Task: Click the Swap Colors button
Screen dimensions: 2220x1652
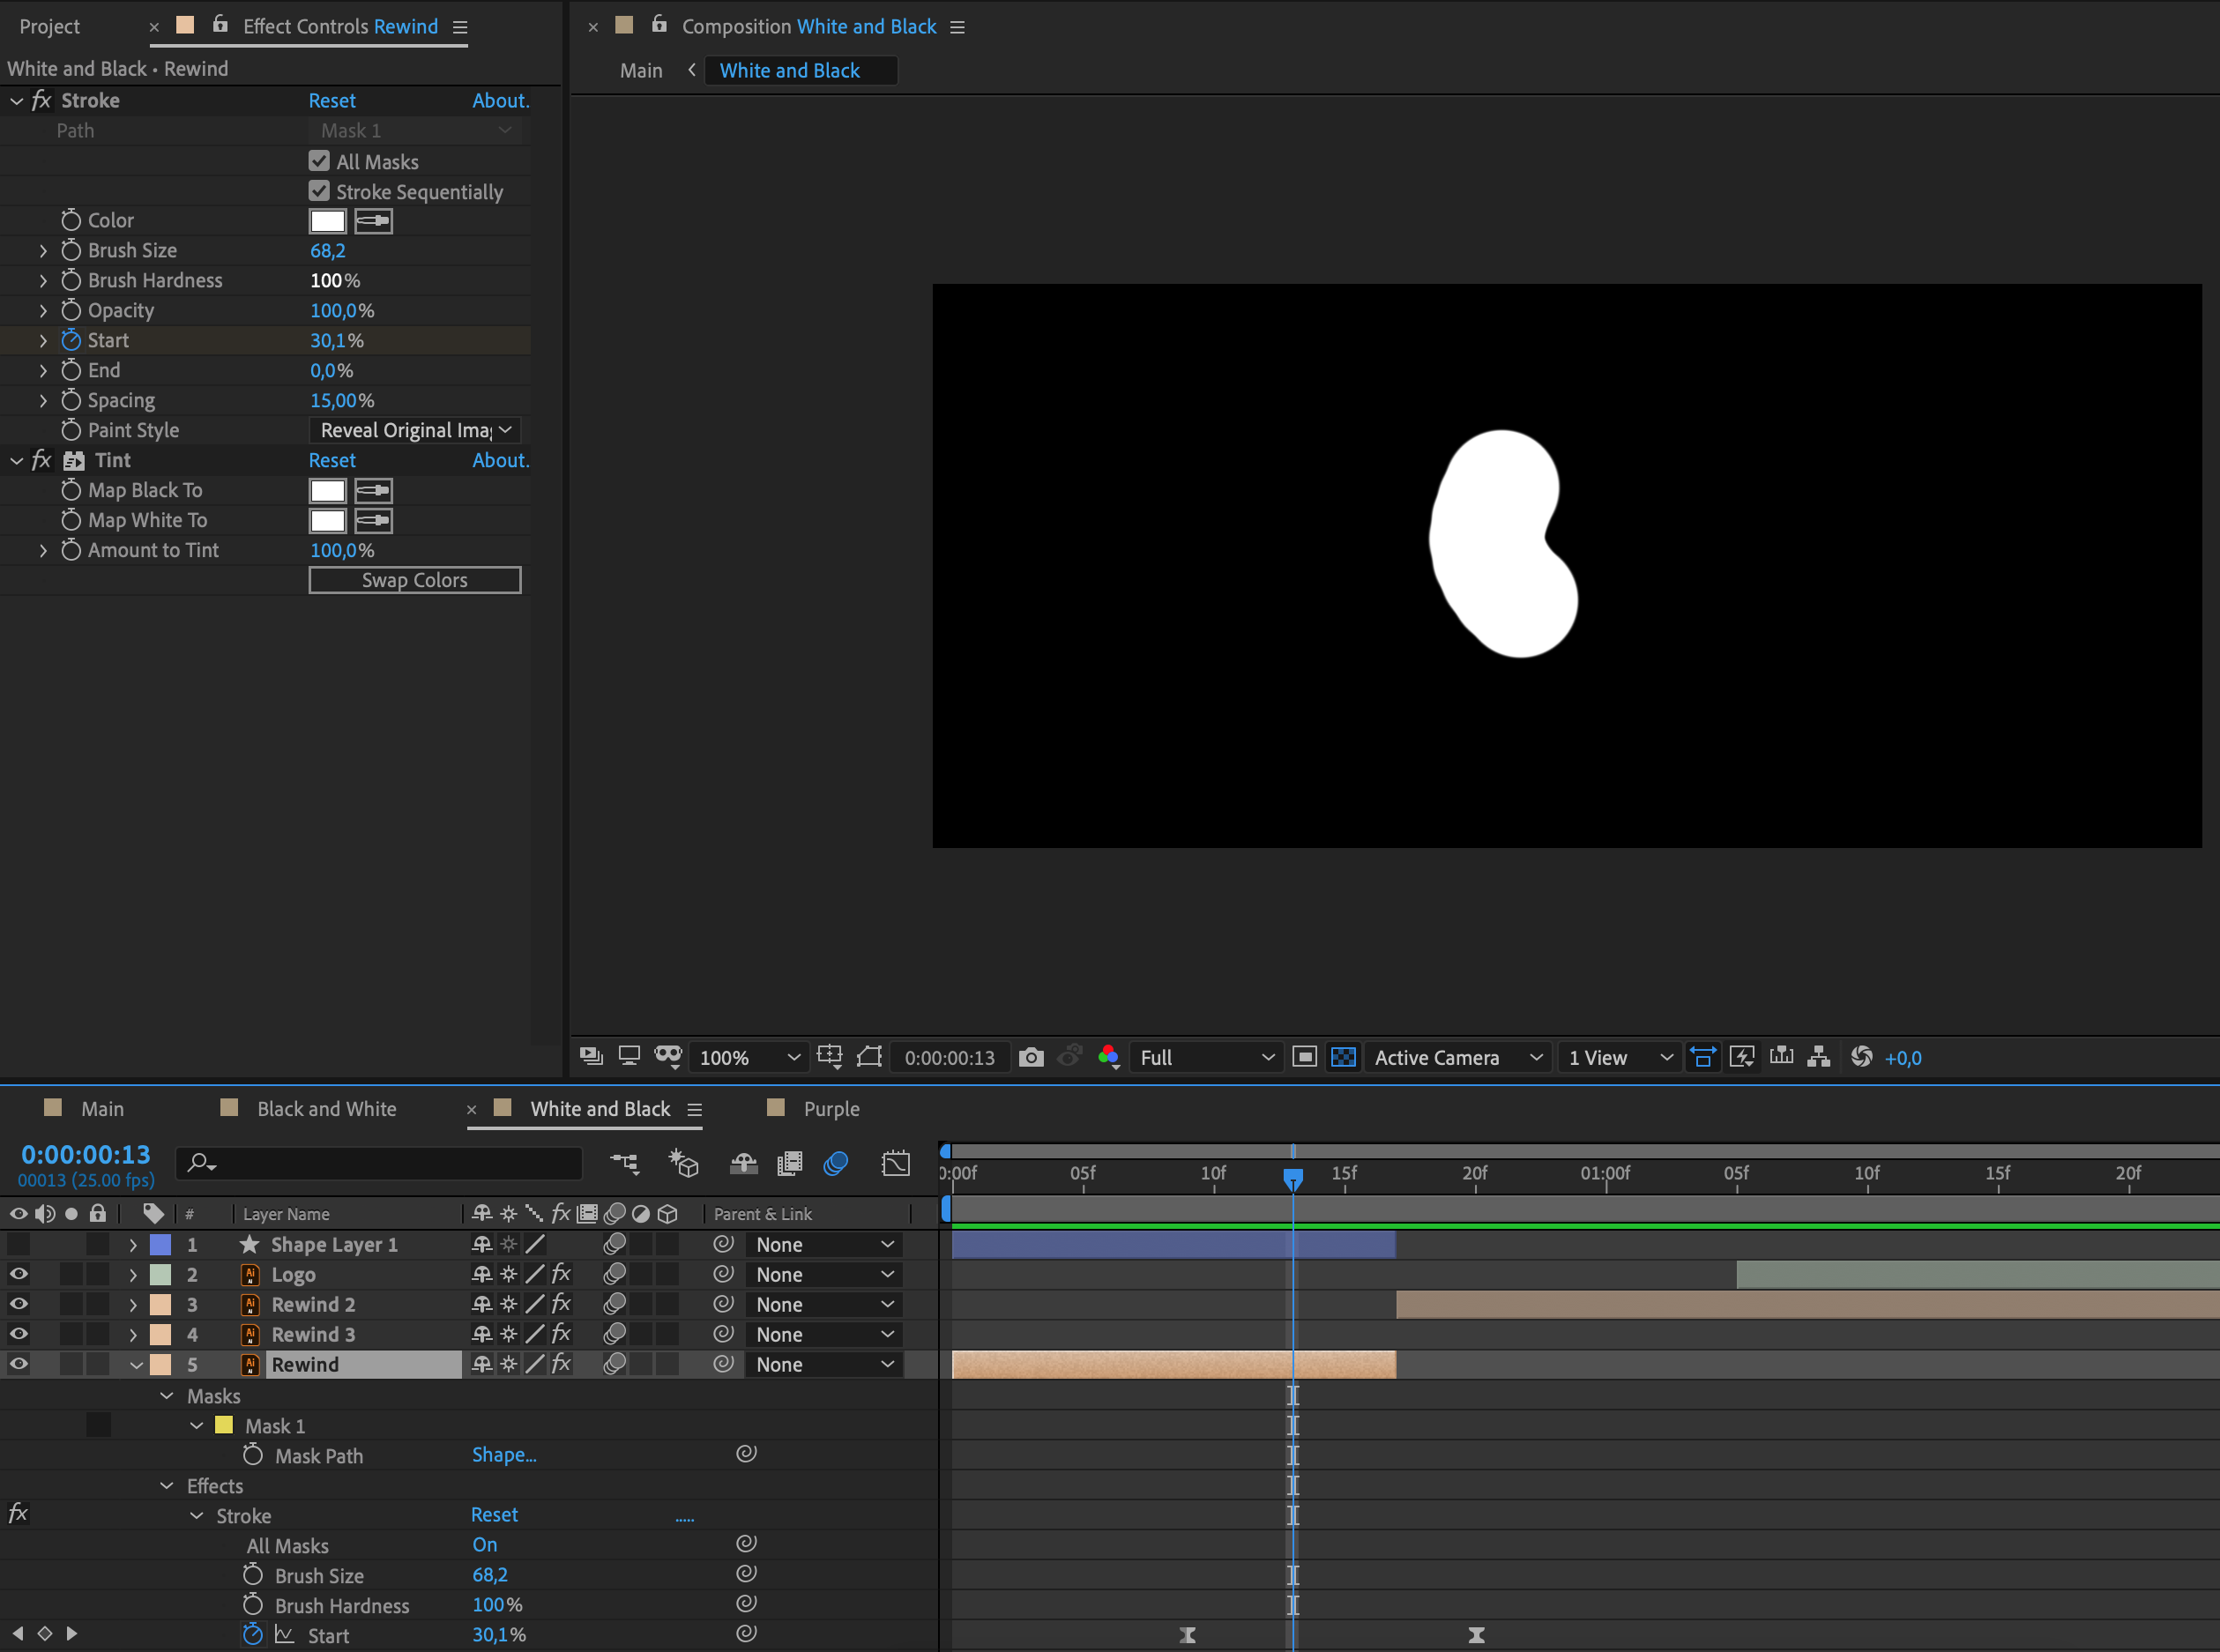Action: pos(415,580)
